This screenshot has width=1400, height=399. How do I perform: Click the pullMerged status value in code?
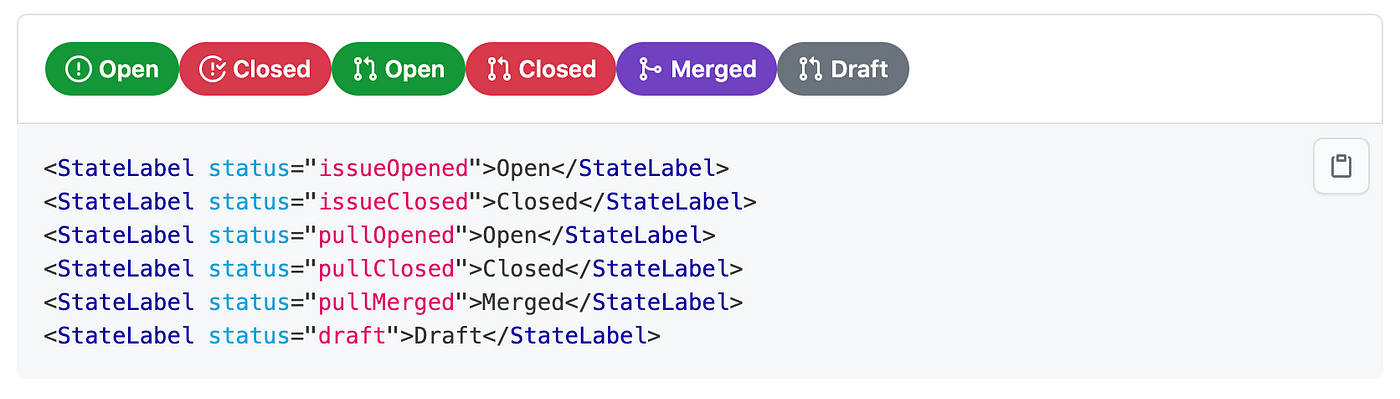[386, 302]
